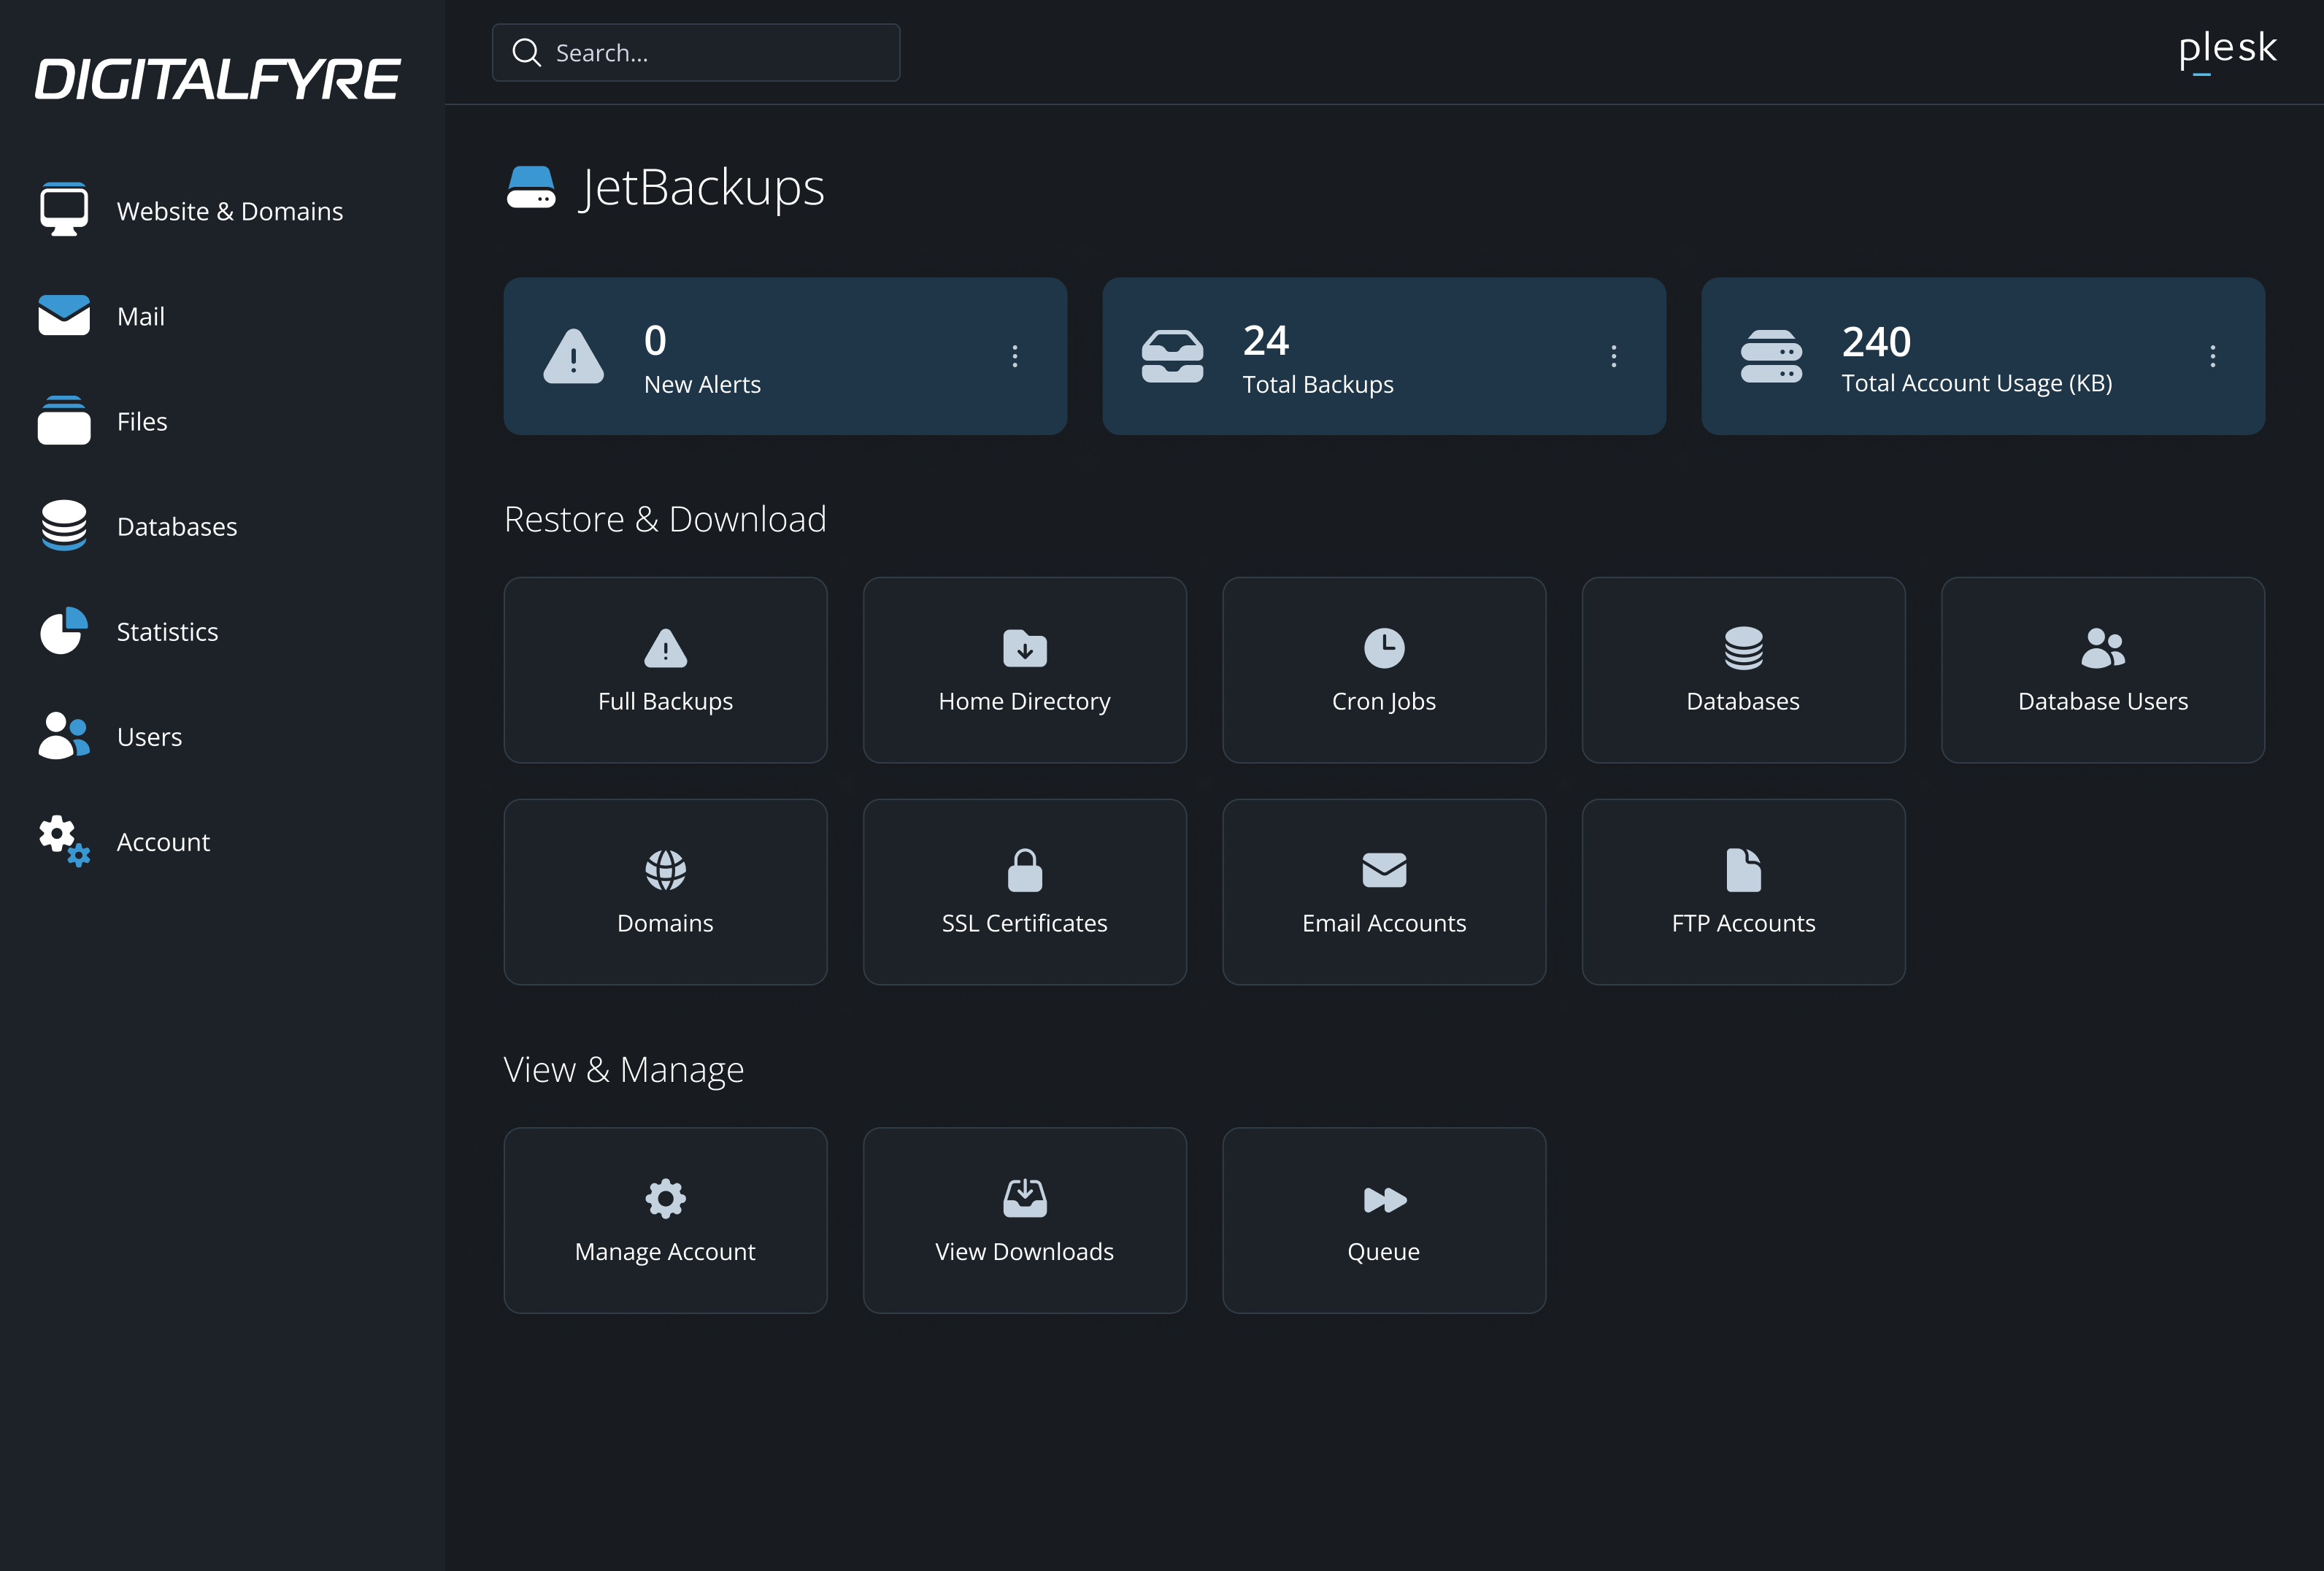The height and width of the screenshot is (1571, 2324).
Task: Click the Manage Account gear icon
Action: click(666, 1198)
